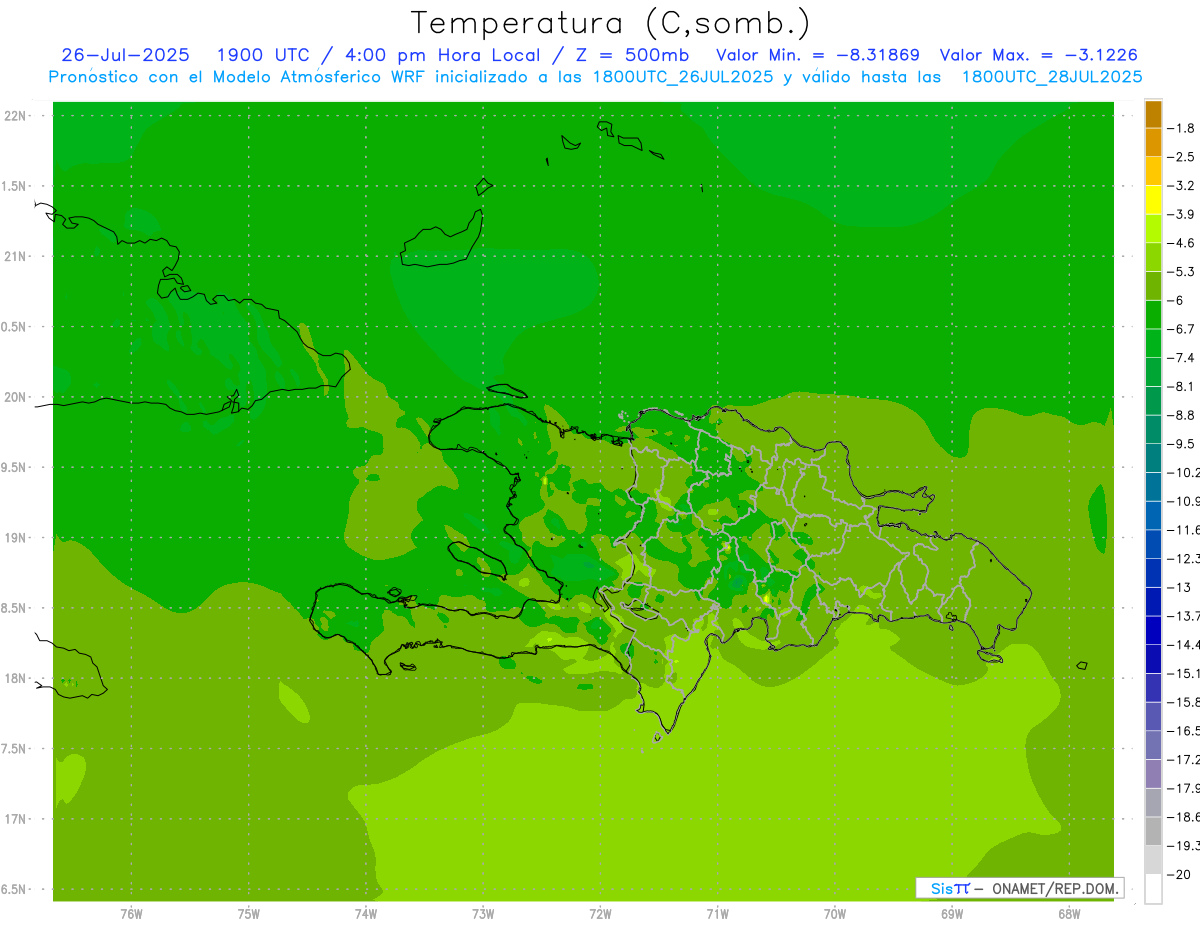
Task: Click the '1800UTC_28JUL2025' valid-until time
Action: (1051, 77)
